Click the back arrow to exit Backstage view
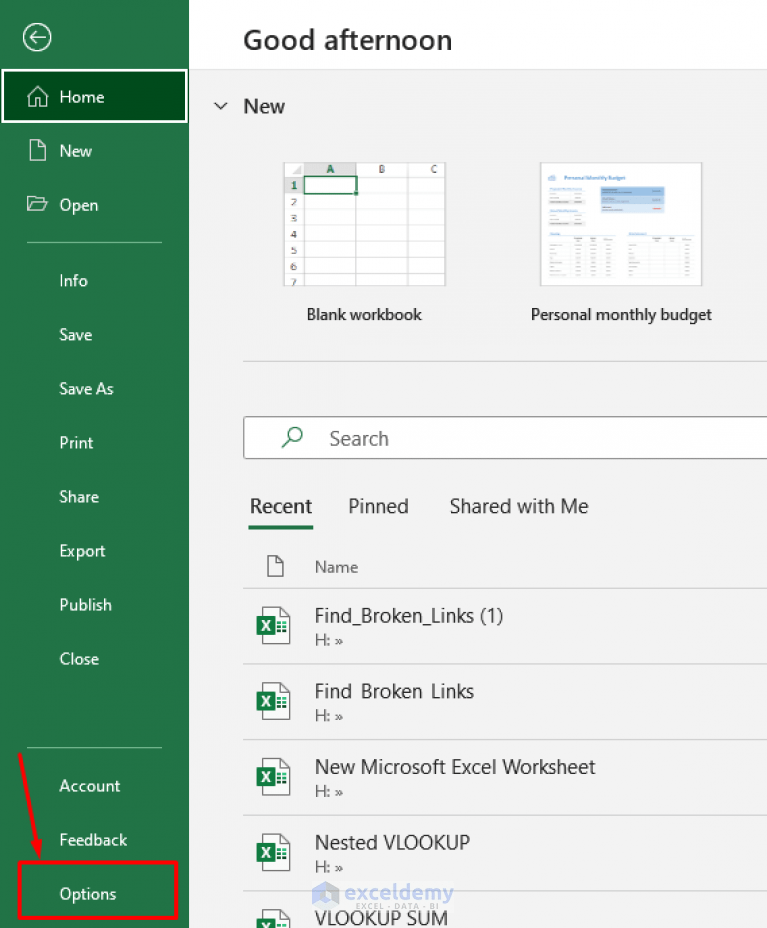The width and height of the screenshot is (767, 928). click(37, 37)
